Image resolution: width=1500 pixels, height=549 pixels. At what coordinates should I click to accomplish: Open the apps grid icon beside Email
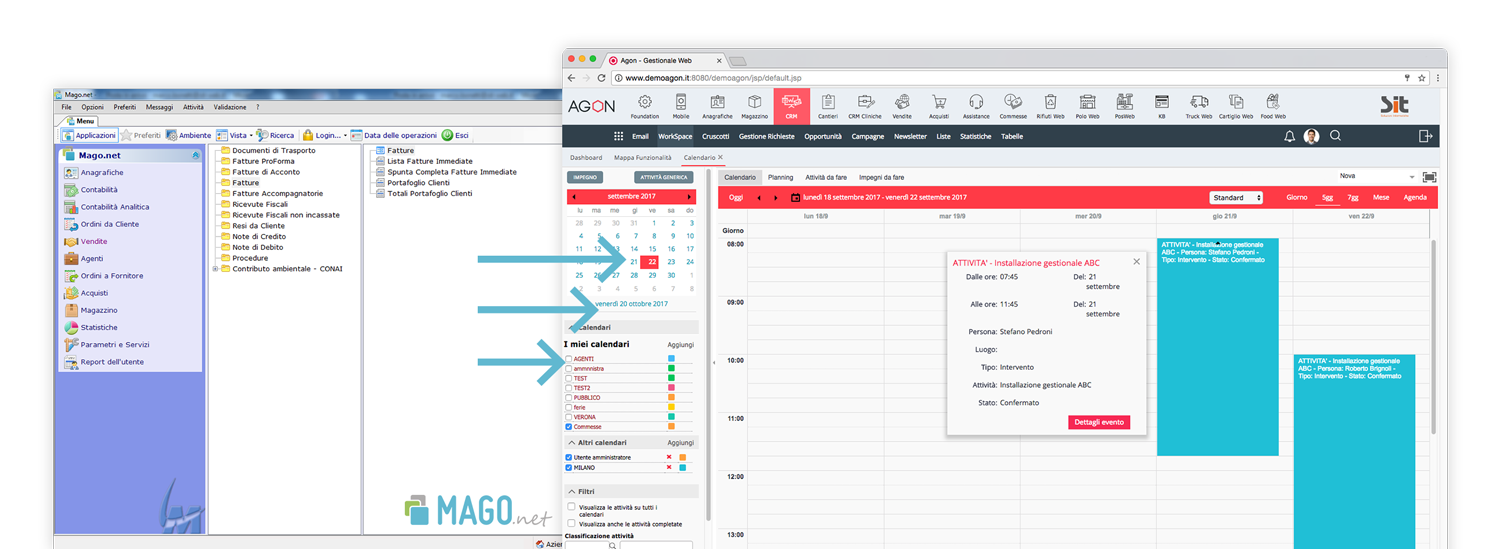[x=618, y=136]
